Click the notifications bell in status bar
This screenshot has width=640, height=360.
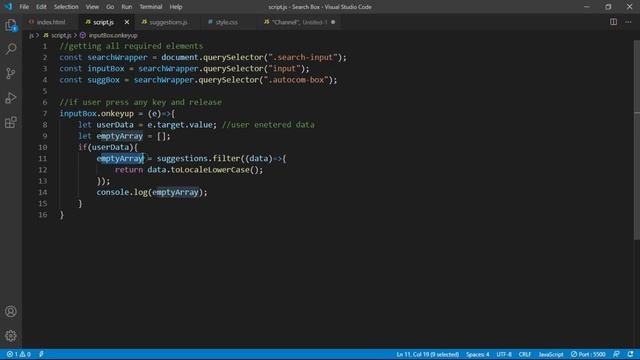click(x=631, y=354)
